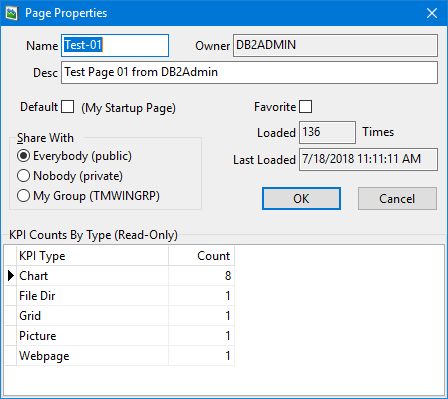The height and width of the screenshot is (399, 448).
Task: Click the Loaded times count field
Action: click(327, 132)
